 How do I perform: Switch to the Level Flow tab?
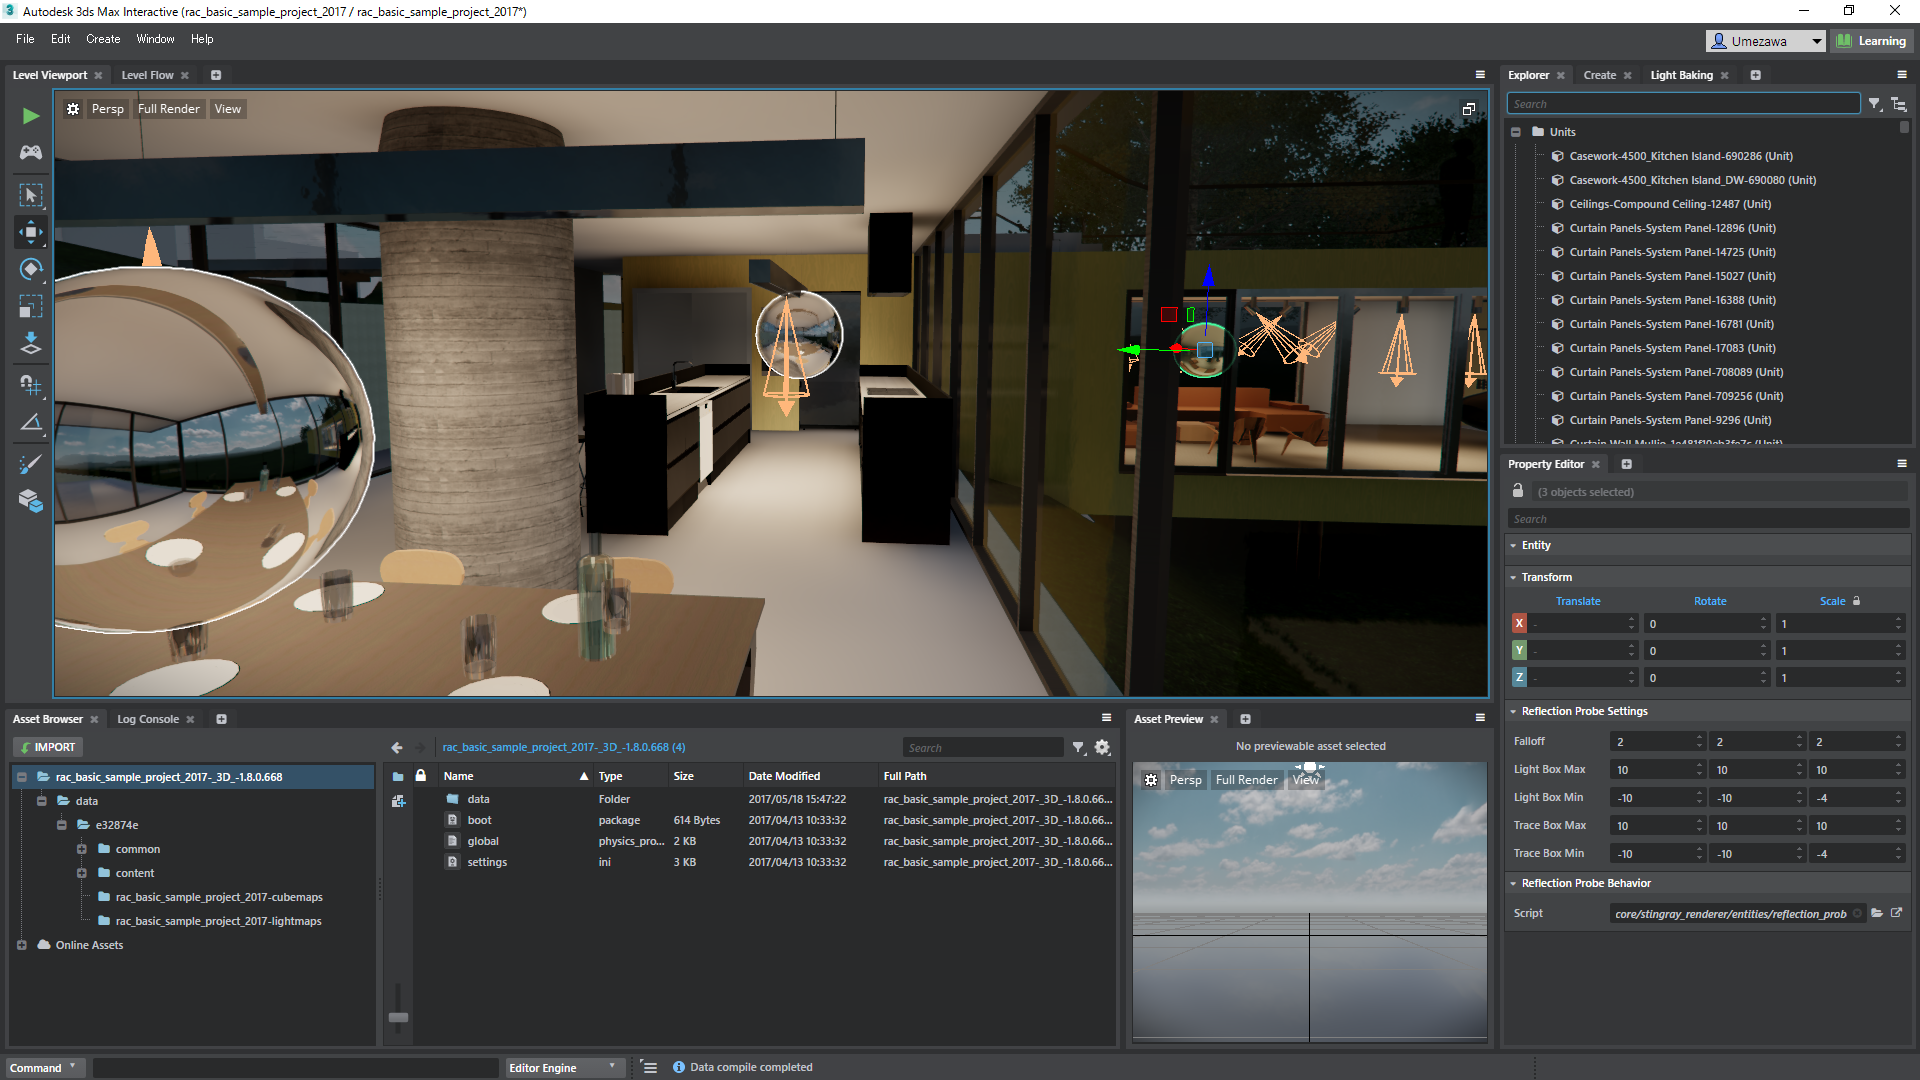(147, 75)
